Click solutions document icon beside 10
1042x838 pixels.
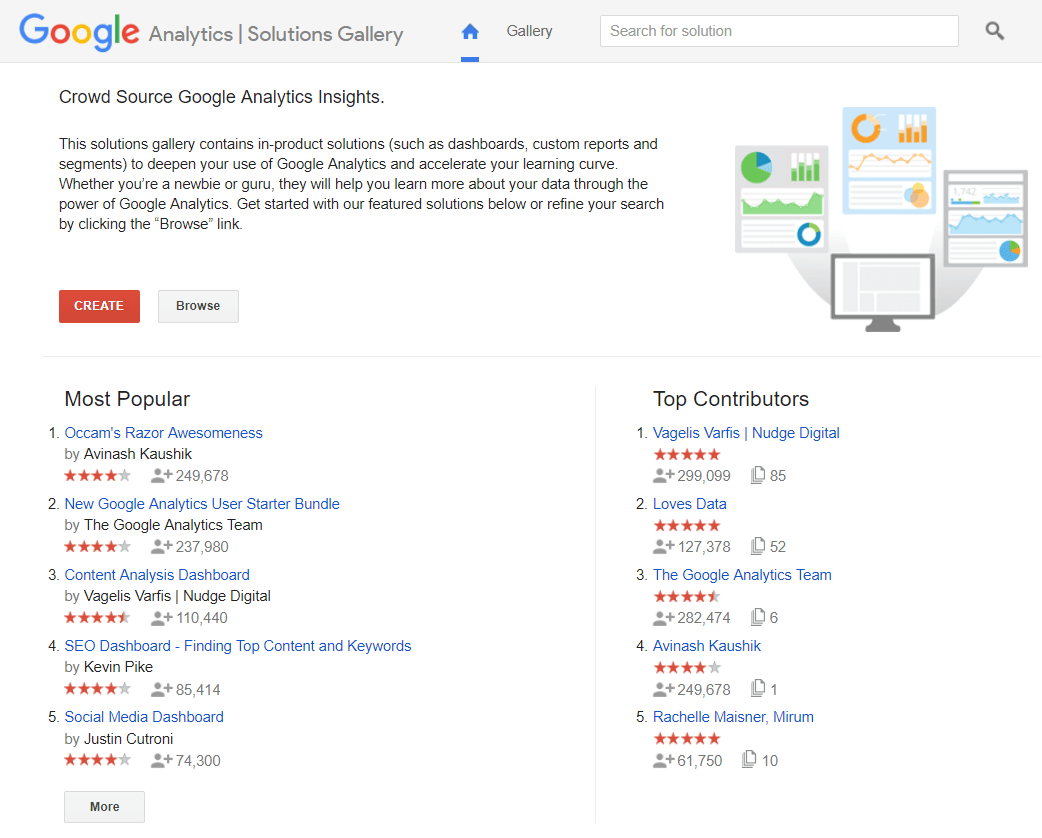(x=749, y=759)
